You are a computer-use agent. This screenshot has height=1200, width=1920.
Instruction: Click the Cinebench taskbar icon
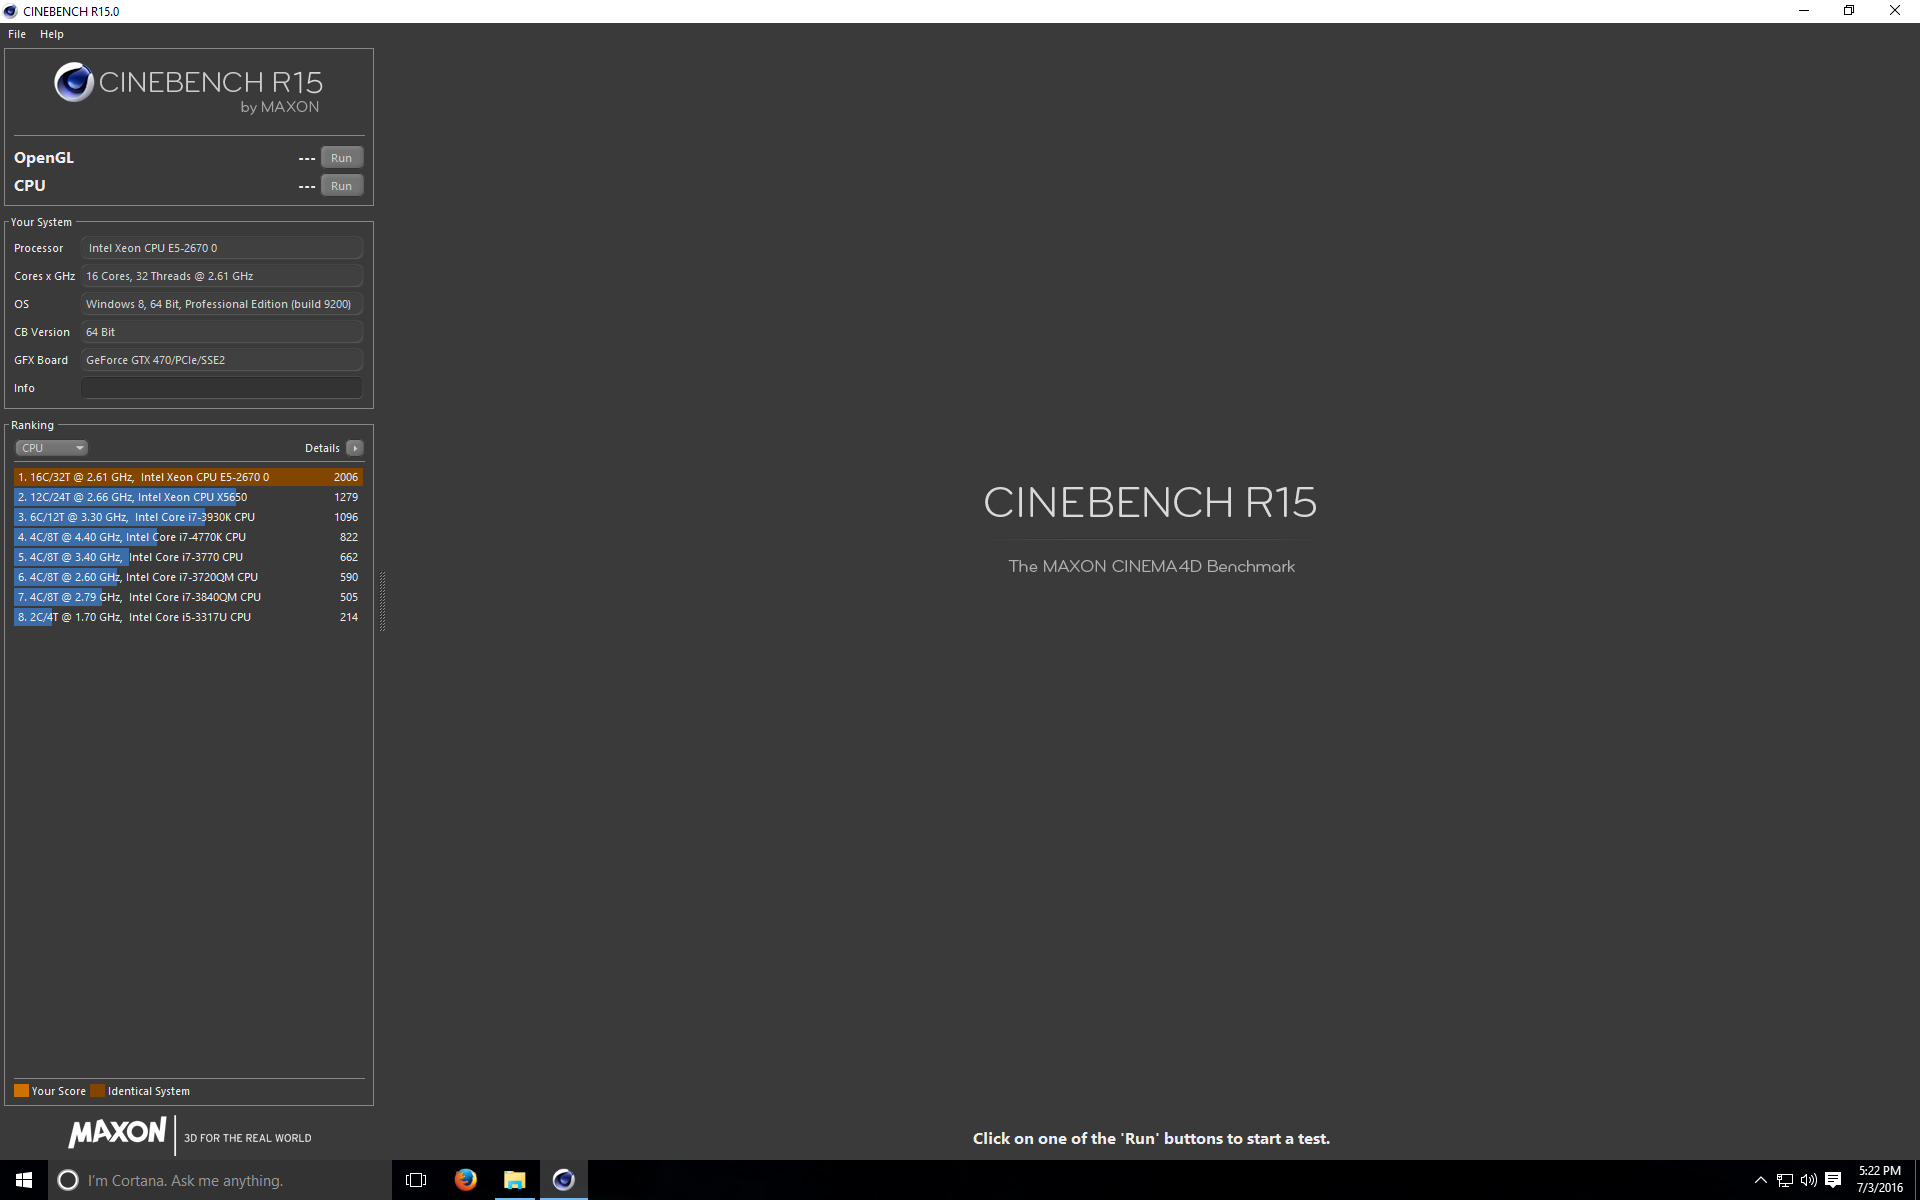pyautogui.click(x=564, y=1180)
